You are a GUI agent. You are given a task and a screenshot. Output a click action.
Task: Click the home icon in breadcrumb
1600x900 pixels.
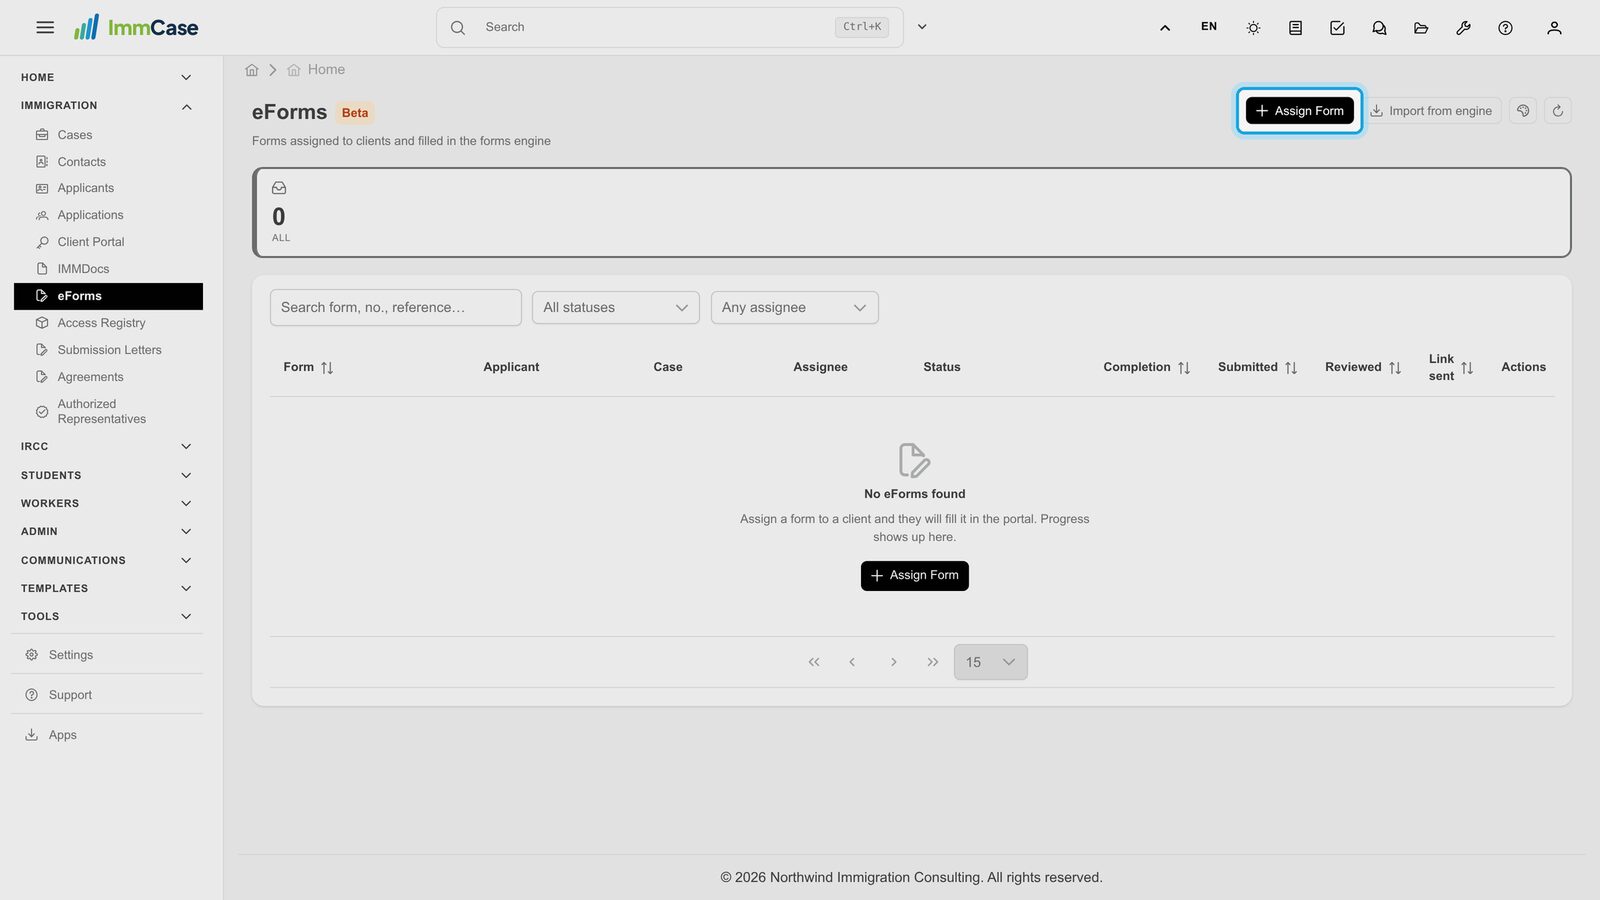pos(252,70)
